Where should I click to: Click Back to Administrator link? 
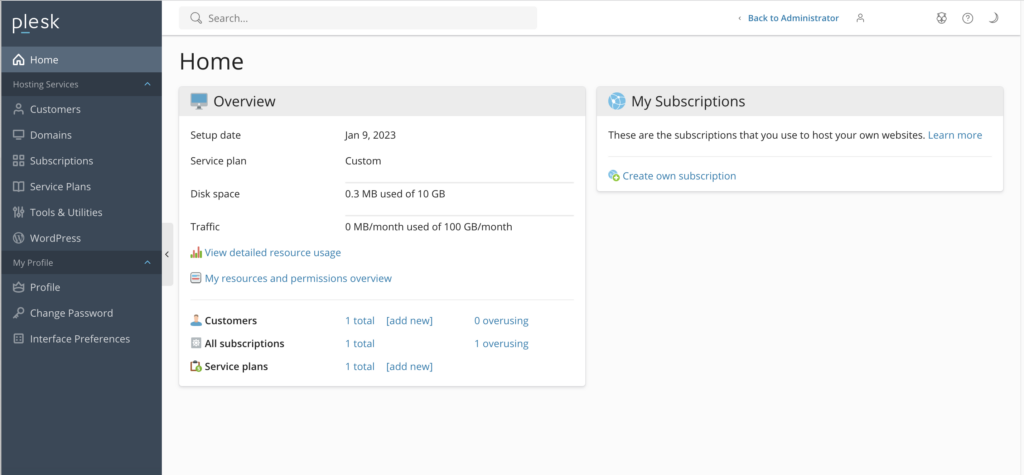click(x=793, y=18)
